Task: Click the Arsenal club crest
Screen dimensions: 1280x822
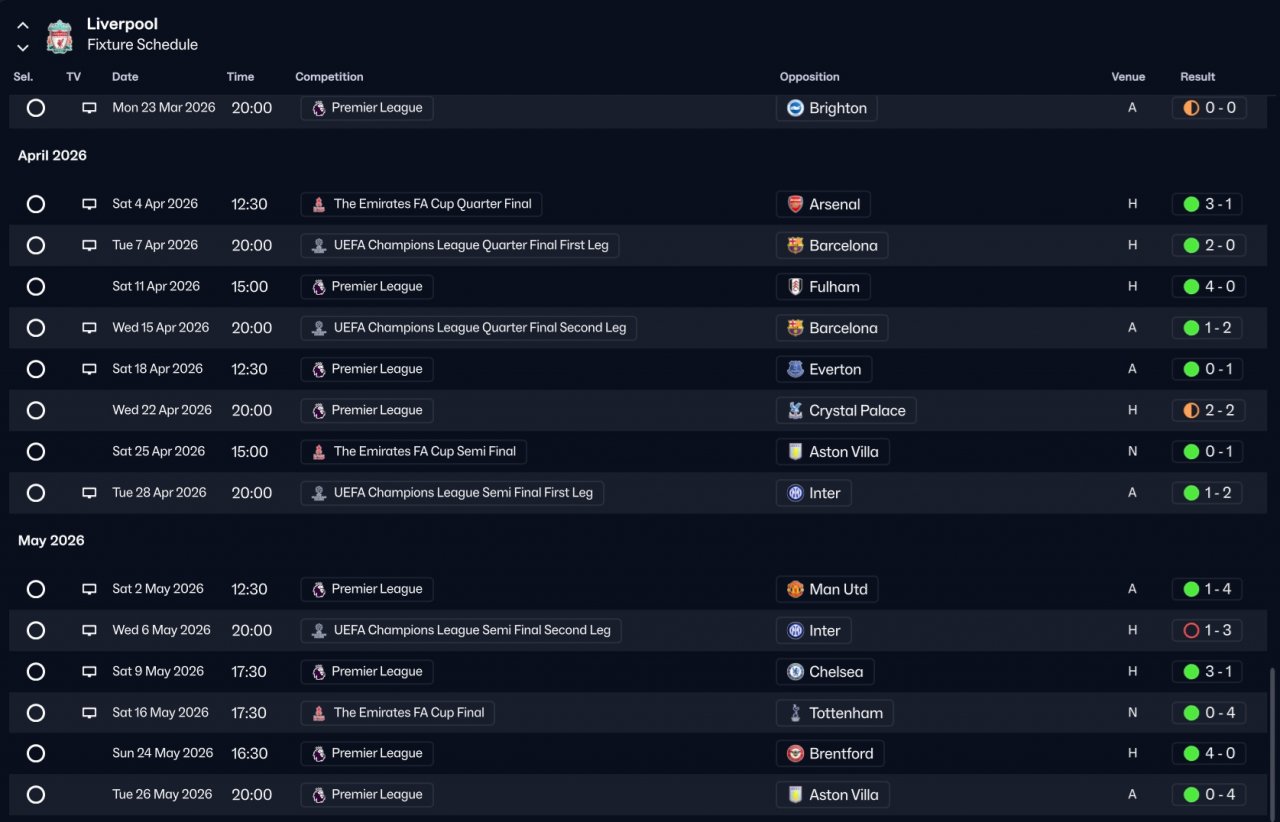Action: coord(795,204)
